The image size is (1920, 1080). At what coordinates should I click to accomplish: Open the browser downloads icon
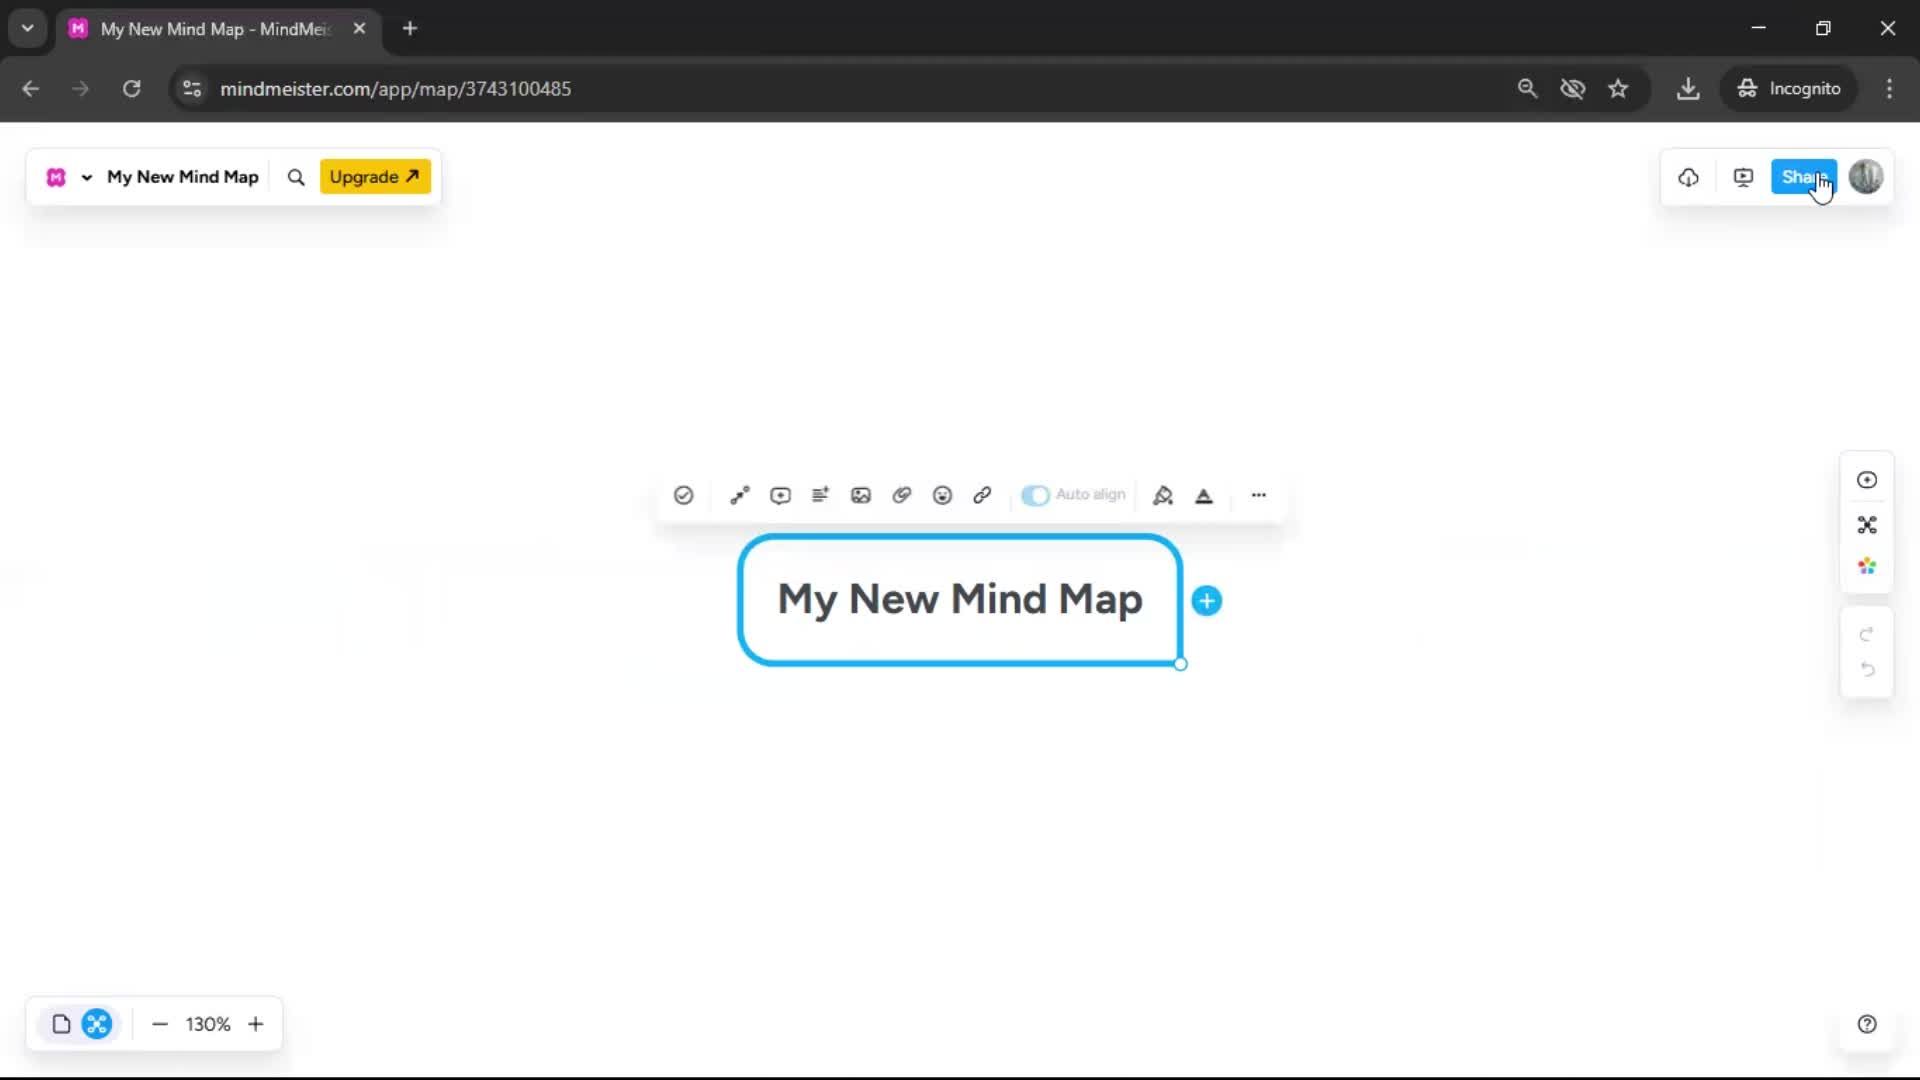point(1688,89)
